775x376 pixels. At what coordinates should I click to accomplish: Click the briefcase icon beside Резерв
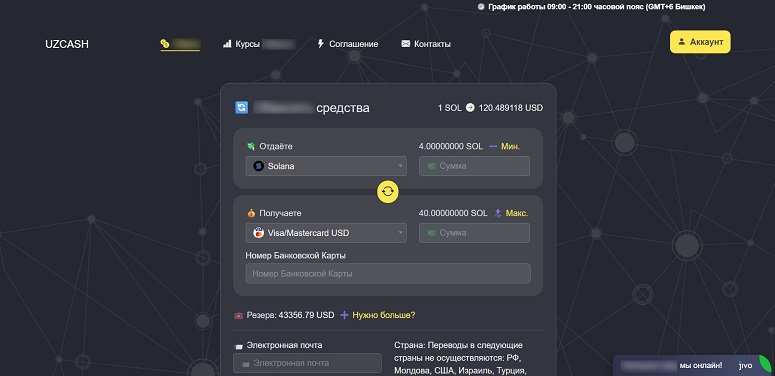tap(238, 315)
